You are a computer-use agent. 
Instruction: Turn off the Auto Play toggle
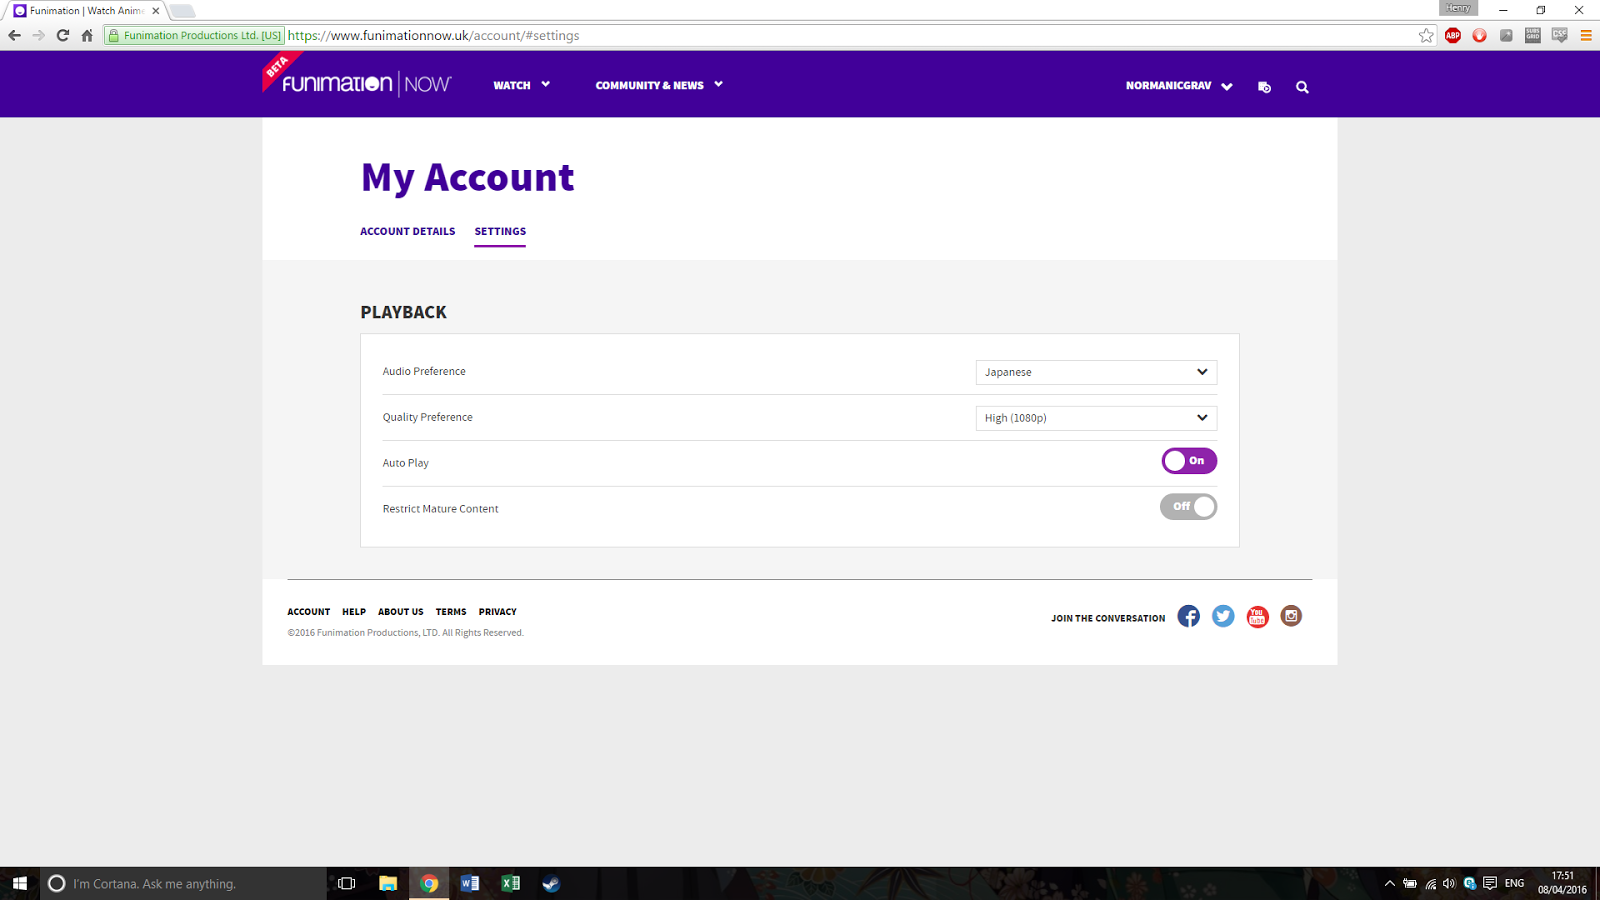1189,461
